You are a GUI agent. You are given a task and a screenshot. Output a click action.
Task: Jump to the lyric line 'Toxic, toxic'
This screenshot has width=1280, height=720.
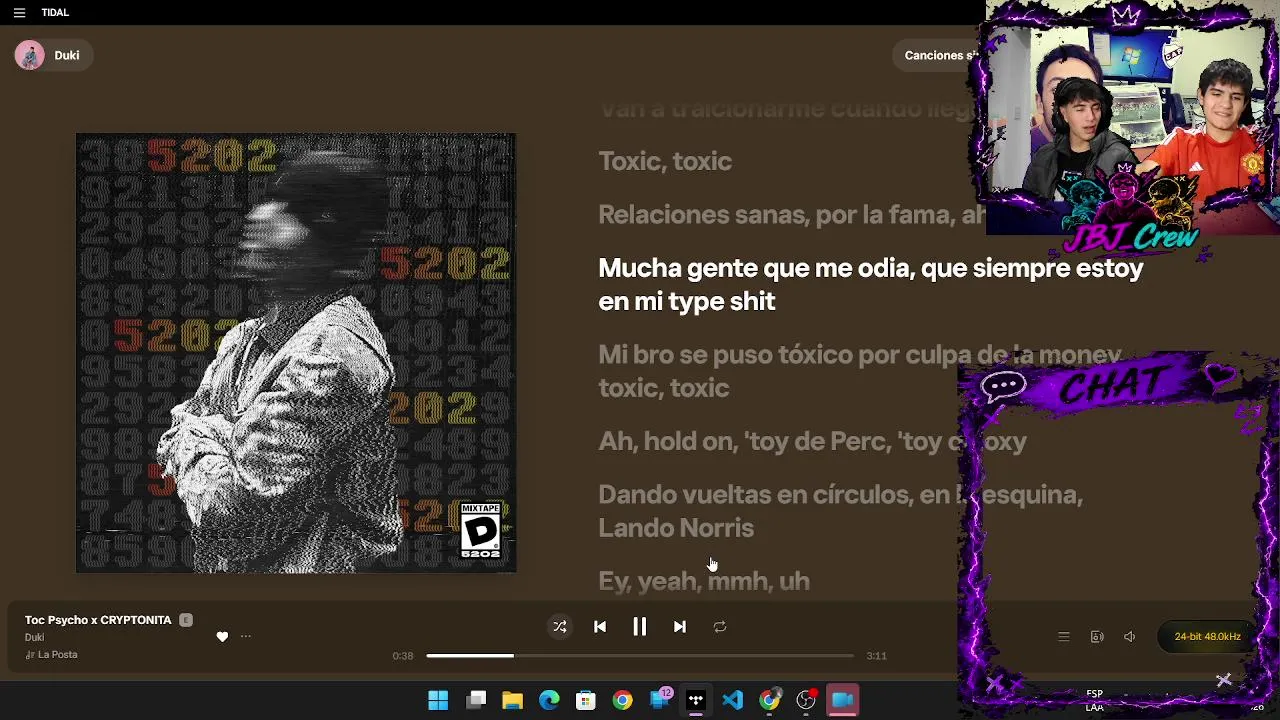(665, 161)
